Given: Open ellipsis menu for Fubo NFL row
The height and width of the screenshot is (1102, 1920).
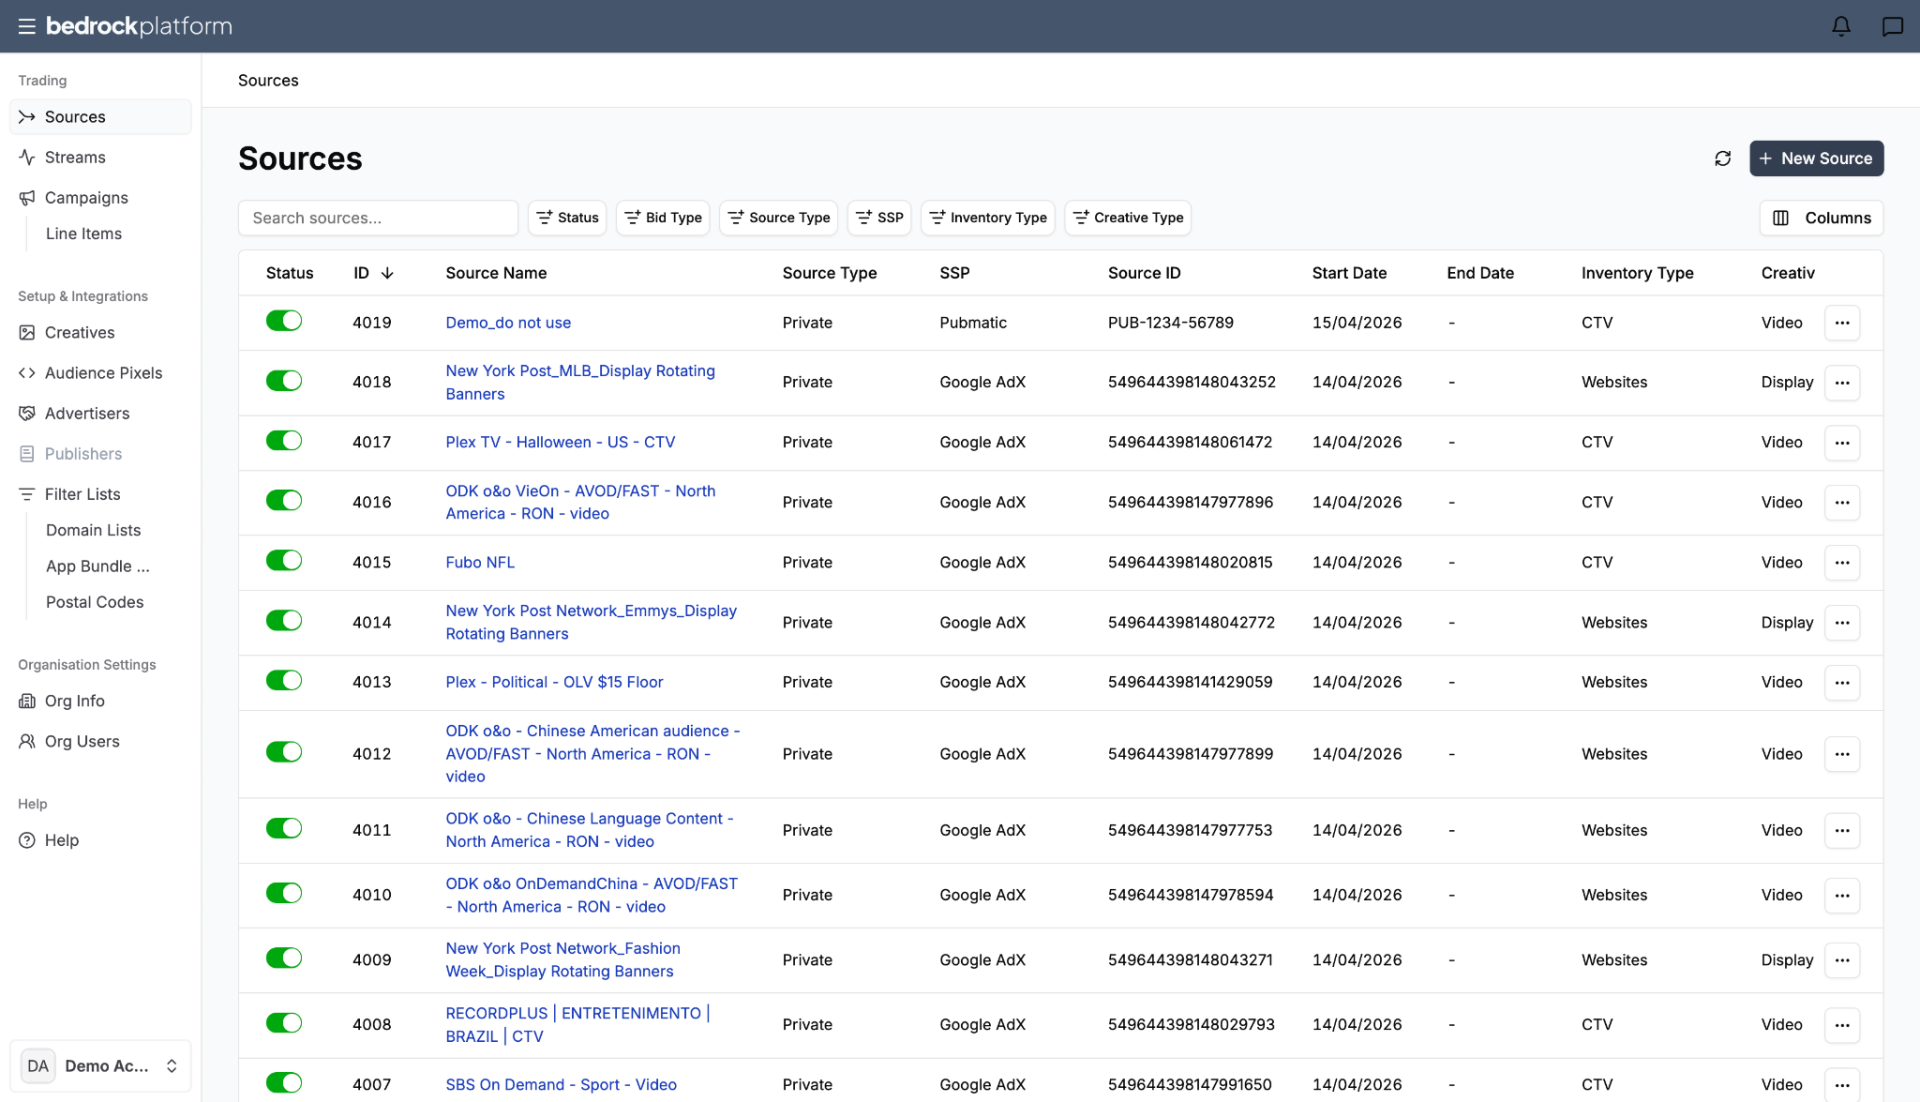Looking at the screenshot, I should click(x=1842, y=563).
